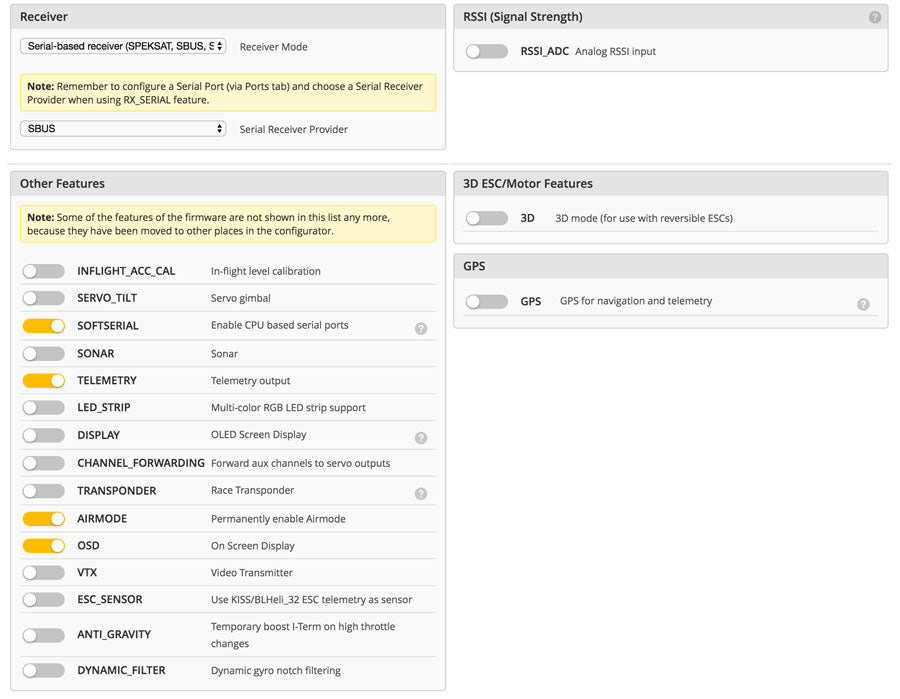Click "Multi-color RGB LED strip support" text
The image size is (900, 699).
click(288, 407)
